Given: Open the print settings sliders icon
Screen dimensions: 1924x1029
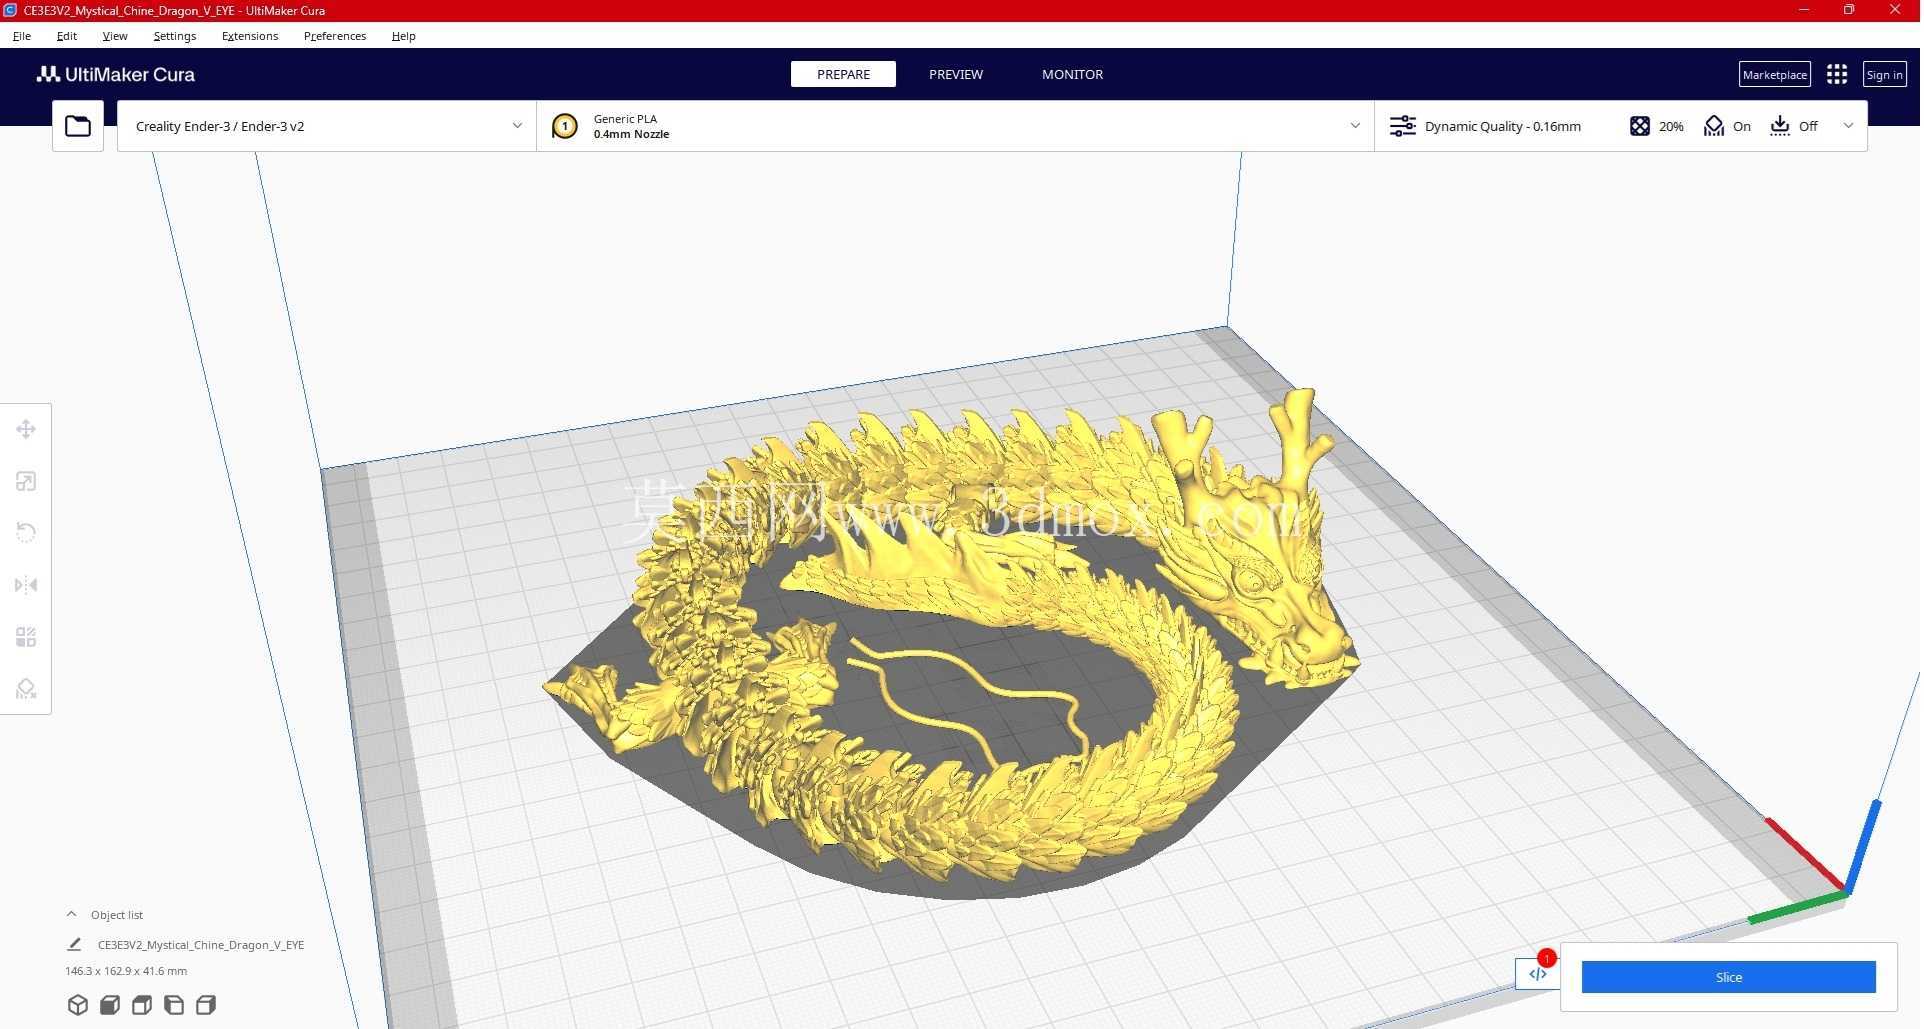Looking at the screenshot, I should [1402, 126].
